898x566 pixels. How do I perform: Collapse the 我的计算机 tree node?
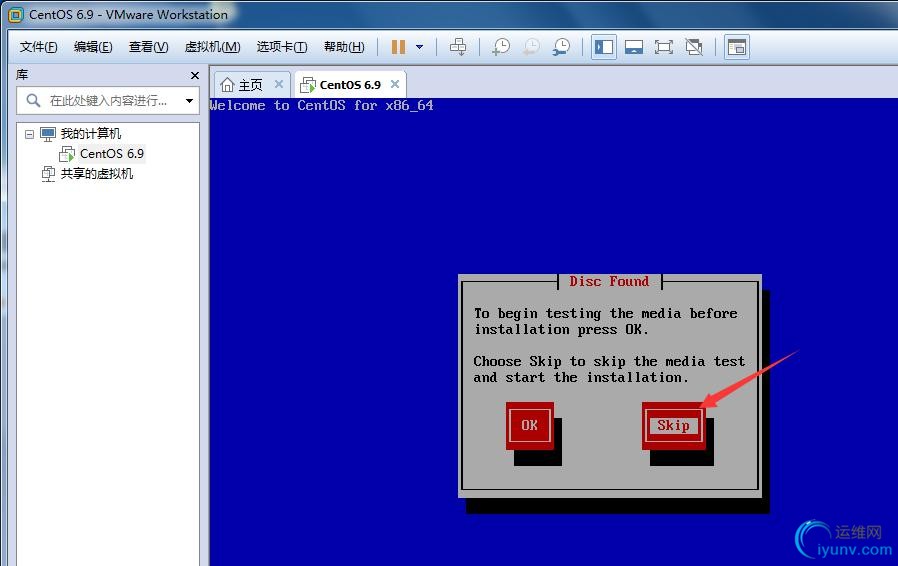29,134
